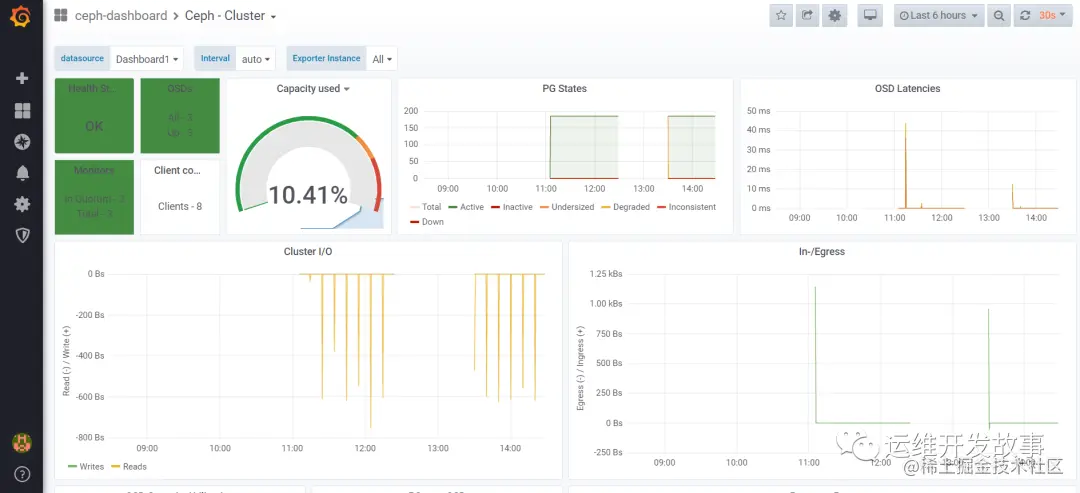Click Monitors quorum panel
This screenshot has height=493, width=1080.
click(94, 197)
